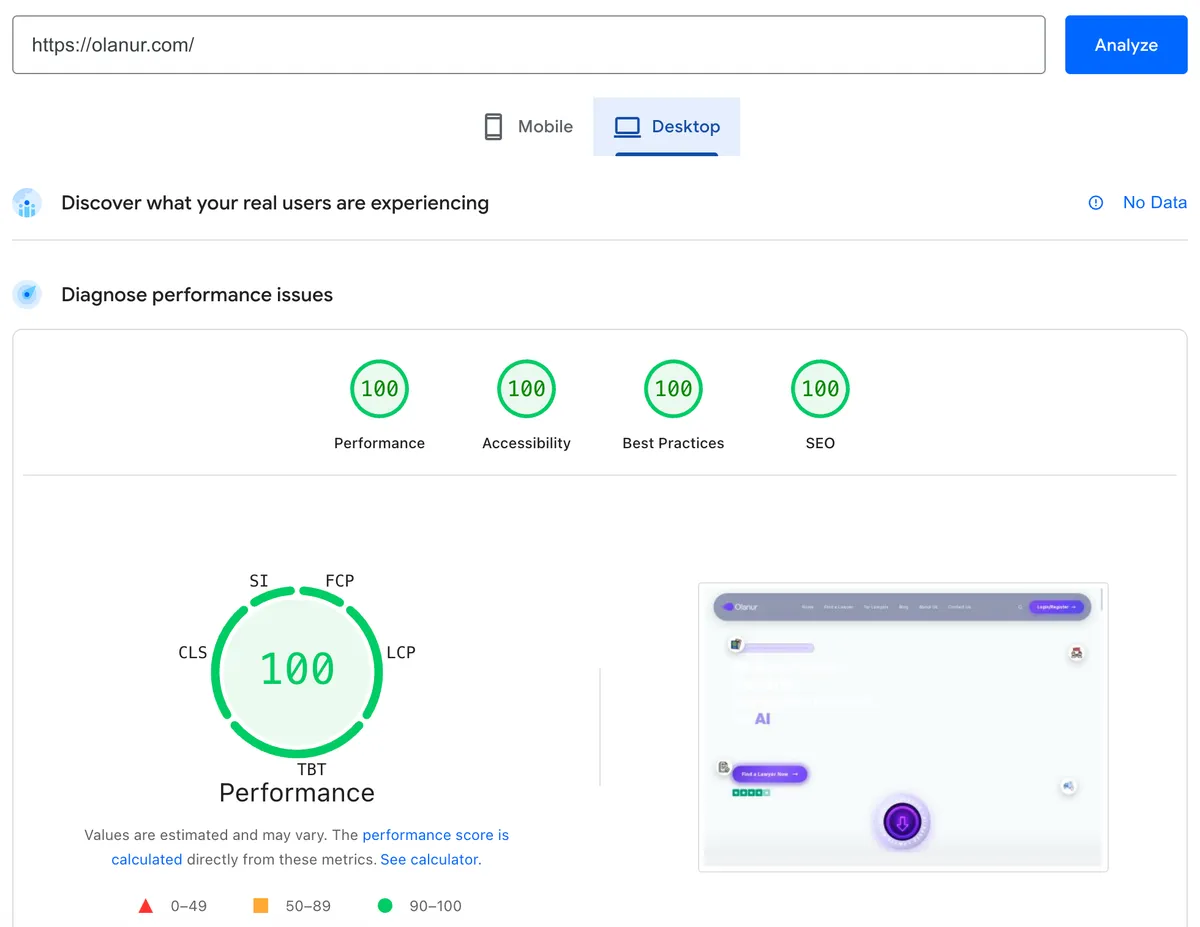Click the 90–100 legend text
The image size is (1200, 927).
pos(436,906)
